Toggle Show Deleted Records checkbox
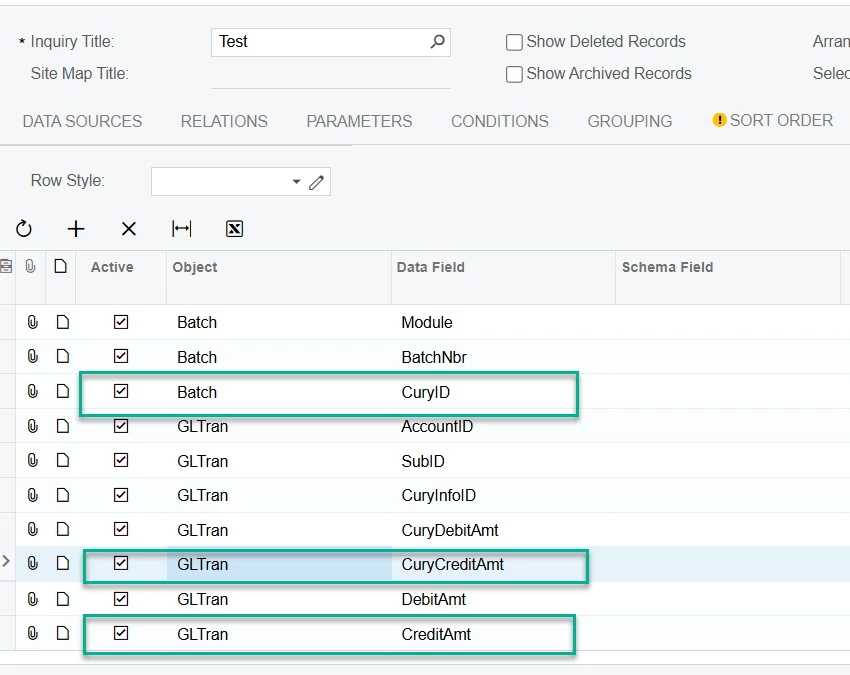The width and height of the screenshot is (850, 675). point(515,42)
